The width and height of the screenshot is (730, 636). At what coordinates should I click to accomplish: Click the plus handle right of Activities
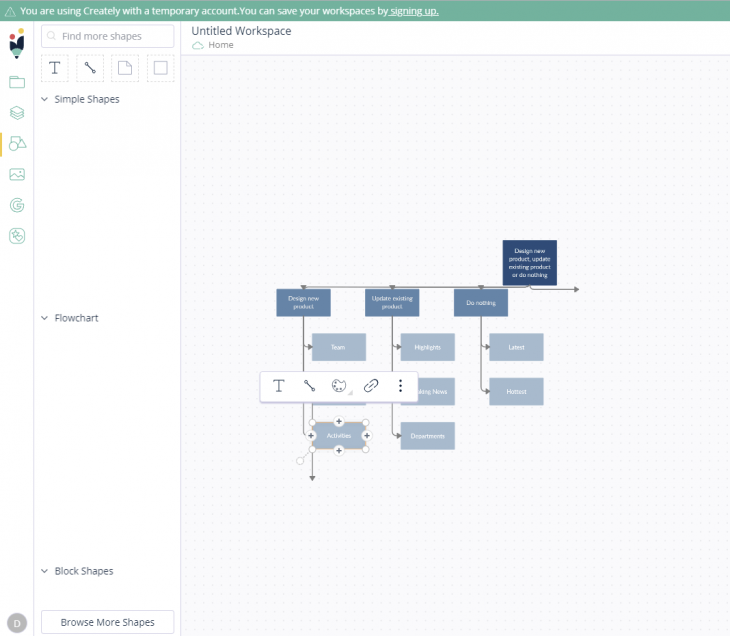(367, 436)
